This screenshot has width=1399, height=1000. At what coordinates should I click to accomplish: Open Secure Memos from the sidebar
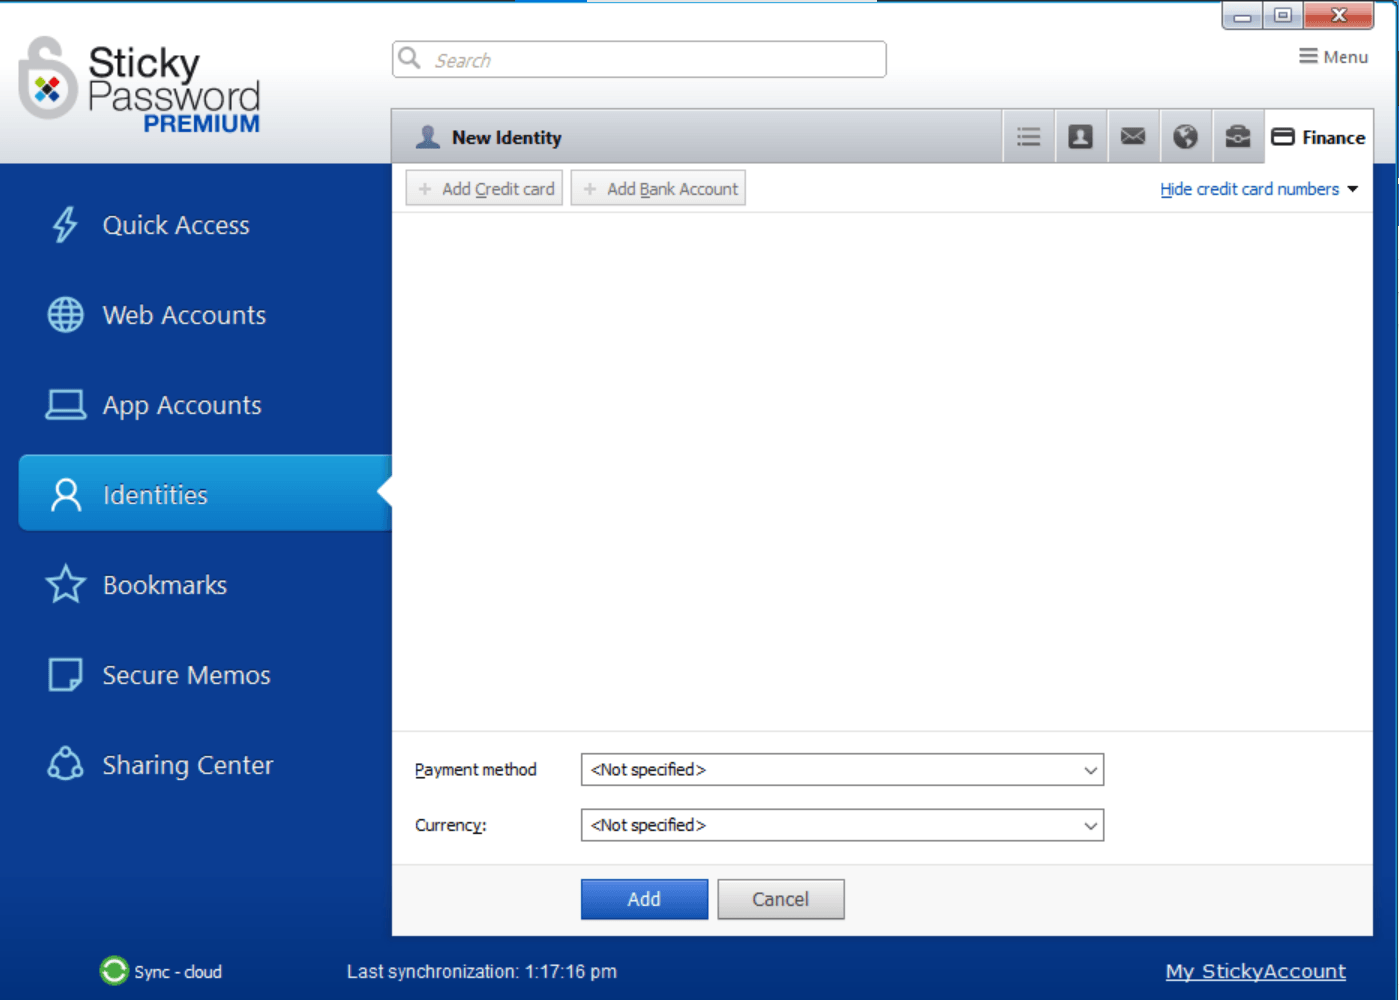click(x=186, y=674)
